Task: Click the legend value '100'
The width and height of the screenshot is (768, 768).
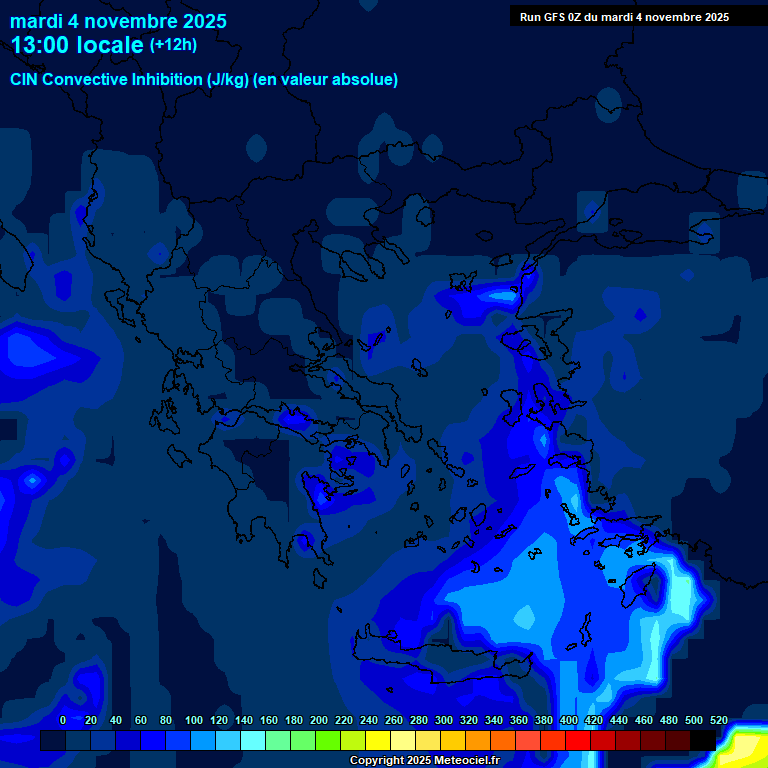Action: [193, 720]
